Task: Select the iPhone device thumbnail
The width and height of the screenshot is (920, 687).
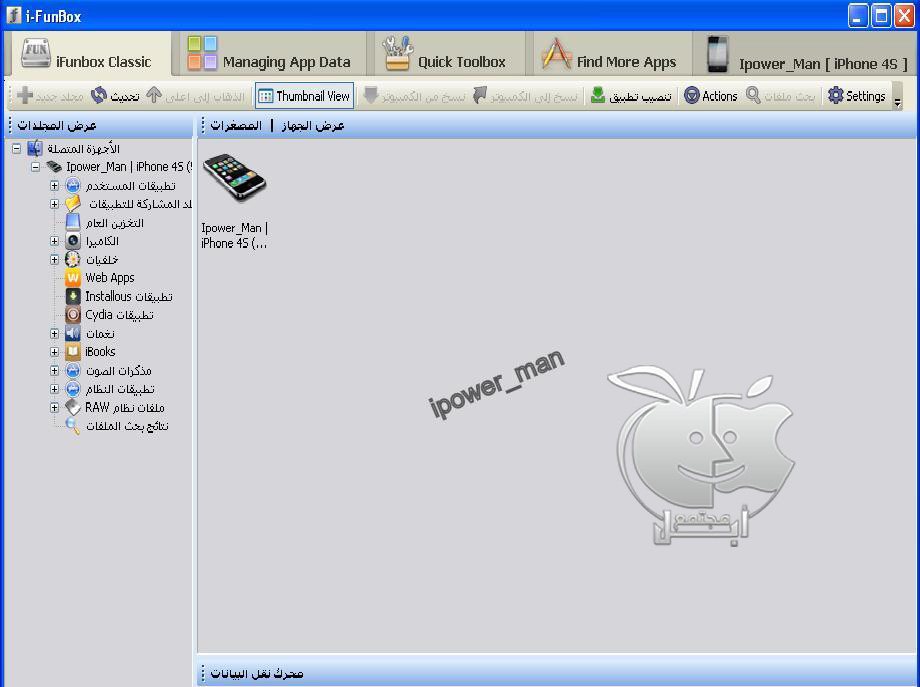Action: click(x=234, y=177)
